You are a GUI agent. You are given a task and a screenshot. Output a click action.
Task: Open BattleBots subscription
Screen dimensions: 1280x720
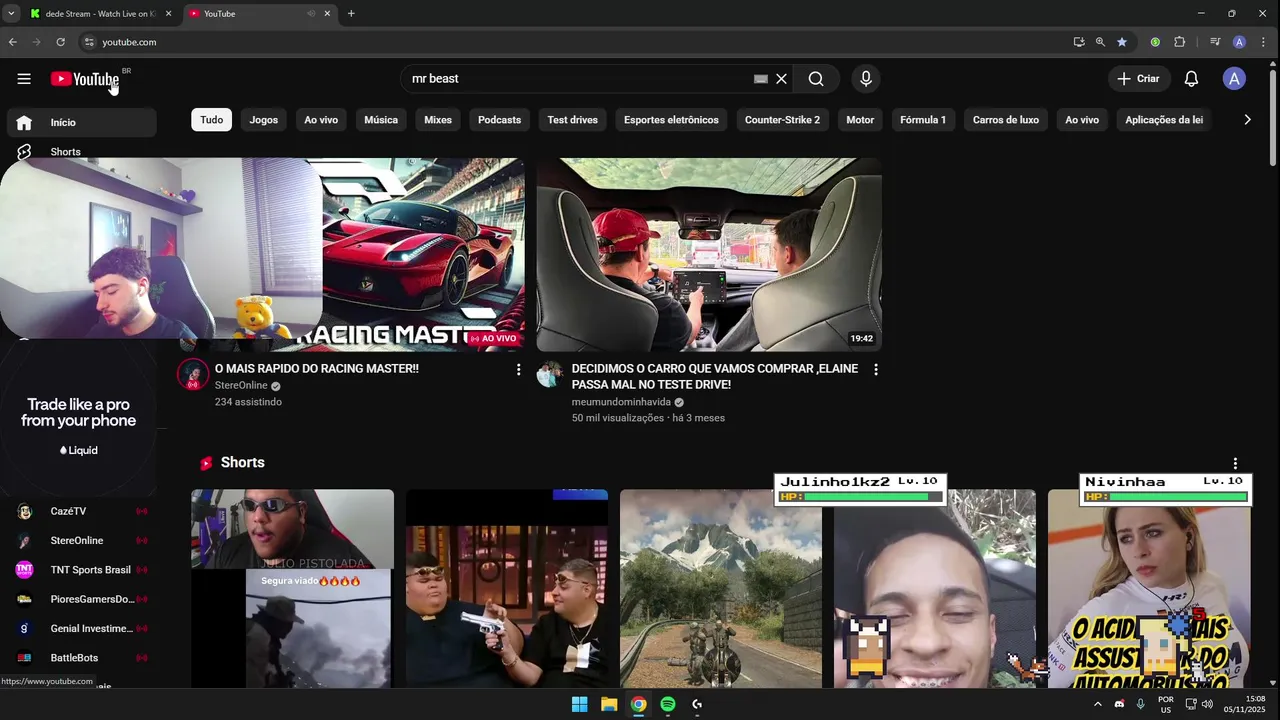click(82, 658)
